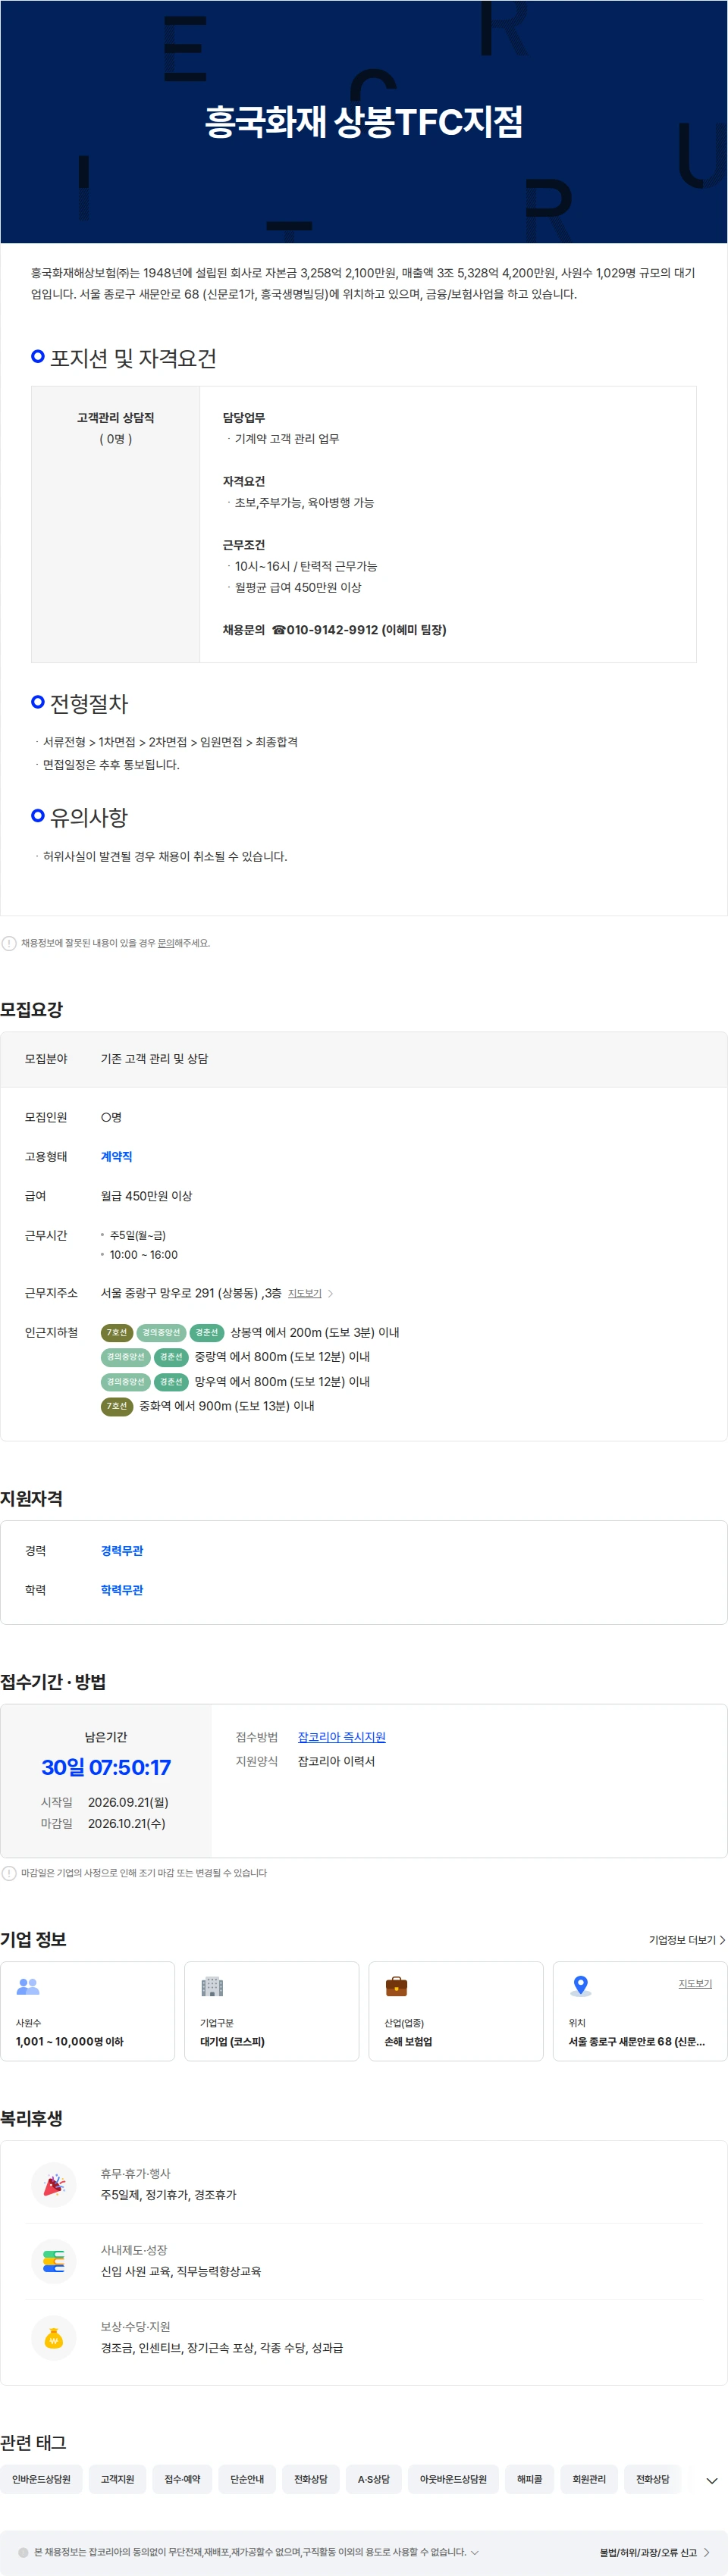Click the 고객관리 상담직 position cell
This screenshot has height=2576, width=728.
pos(116,524)
